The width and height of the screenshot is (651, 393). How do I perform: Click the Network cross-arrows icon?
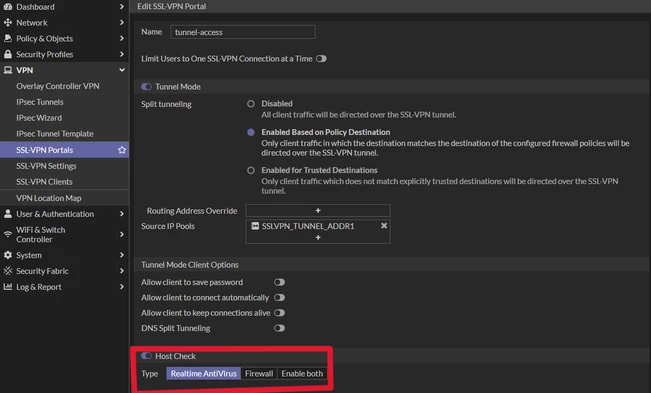[7, 22]
